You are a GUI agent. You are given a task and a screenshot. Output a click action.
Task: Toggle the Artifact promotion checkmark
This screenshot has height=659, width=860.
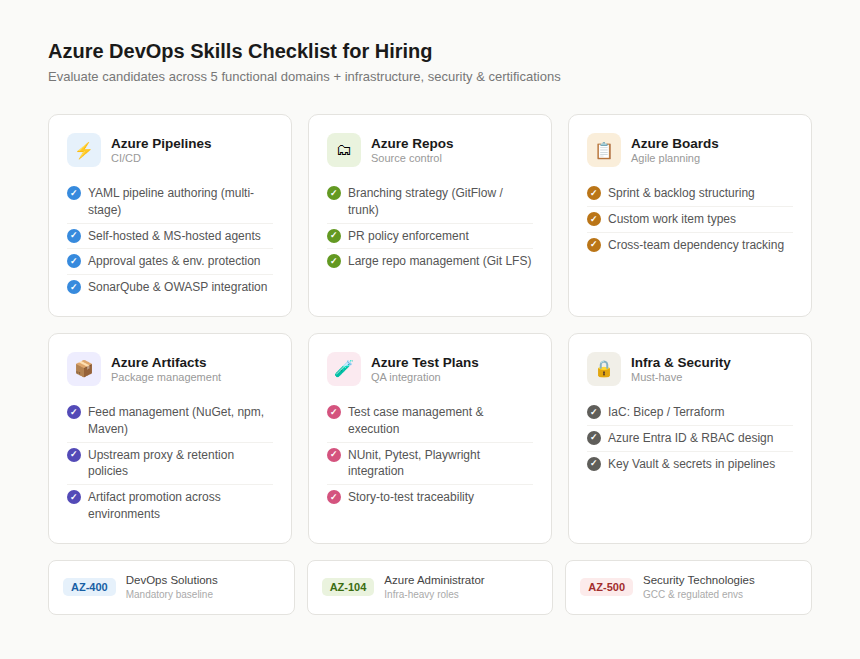click(x=74, y=497)
